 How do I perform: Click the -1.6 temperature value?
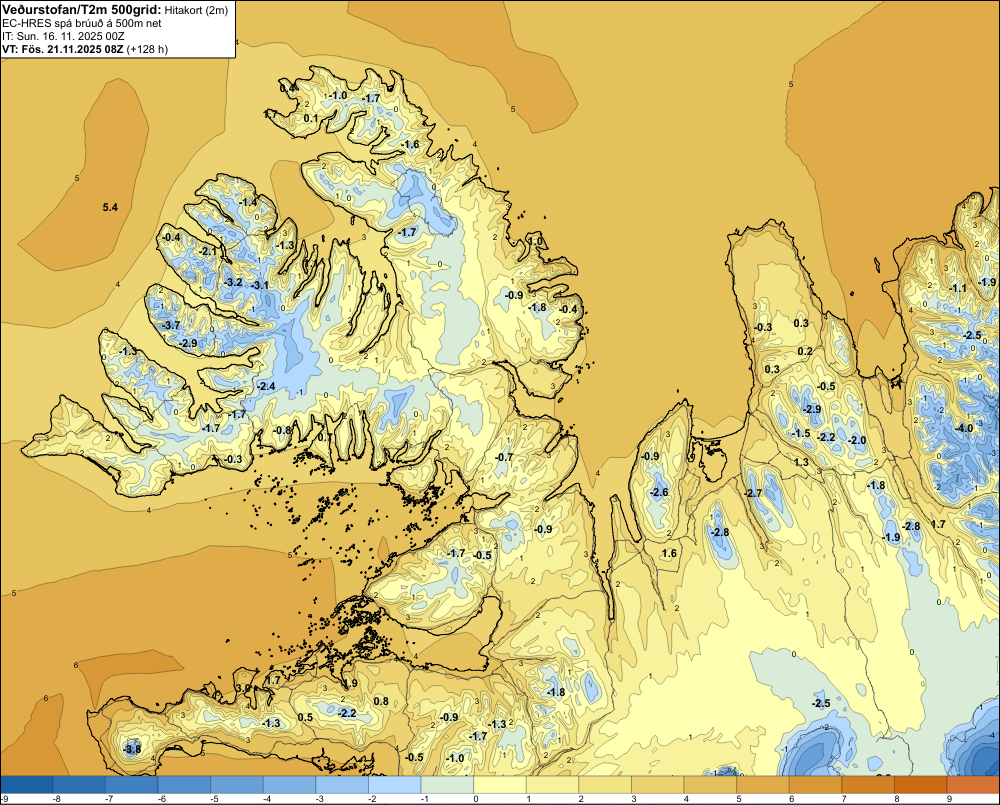click(x=410, y=144)
